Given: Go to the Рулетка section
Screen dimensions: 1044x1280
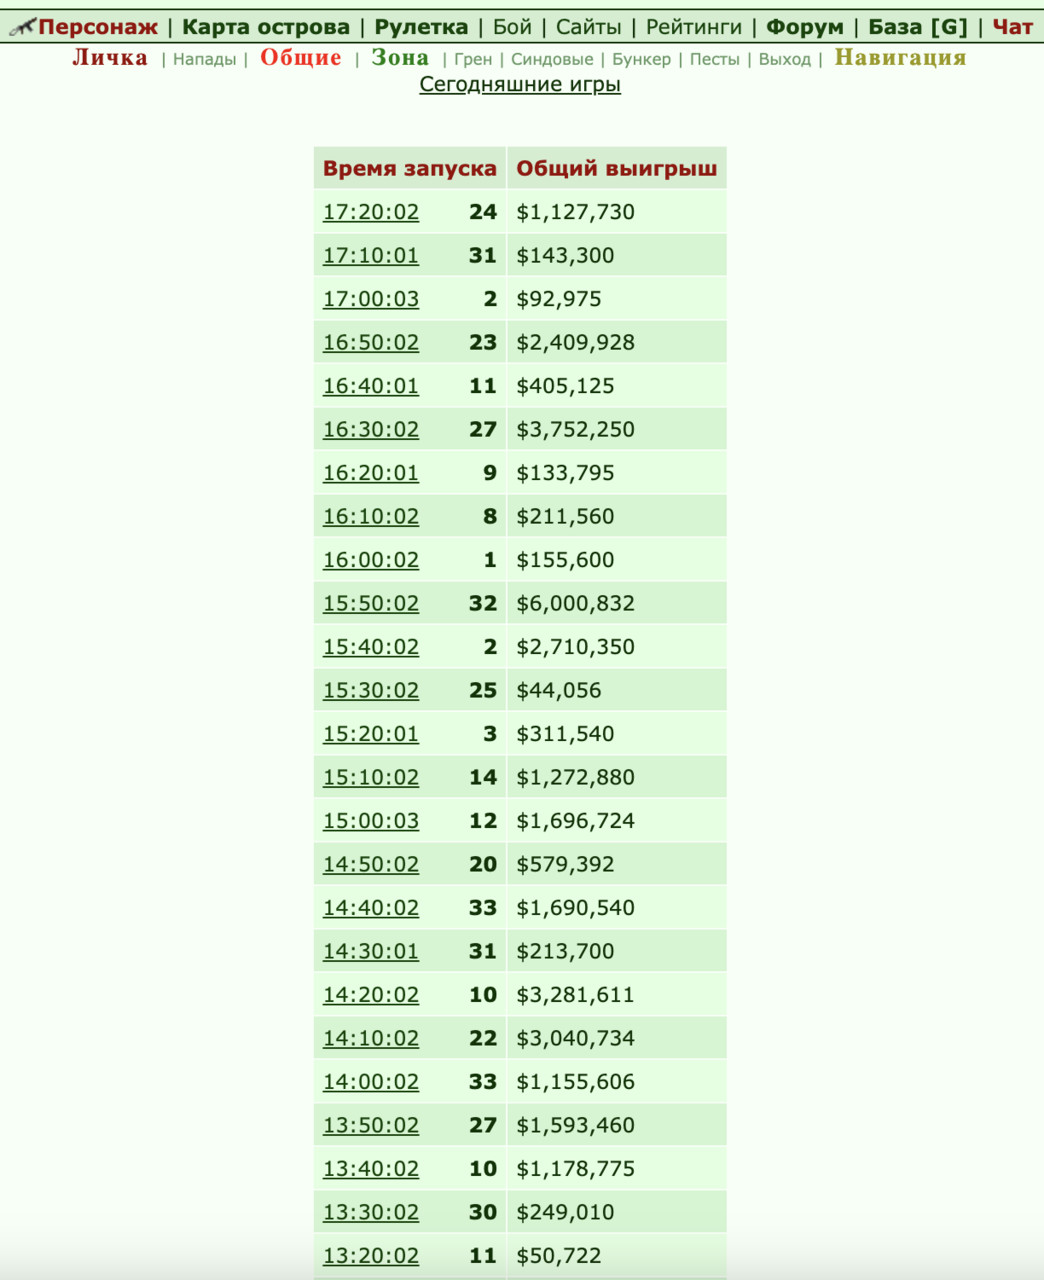Looking at the screenshot, I should pyautogui.click(x=421, y=27).
